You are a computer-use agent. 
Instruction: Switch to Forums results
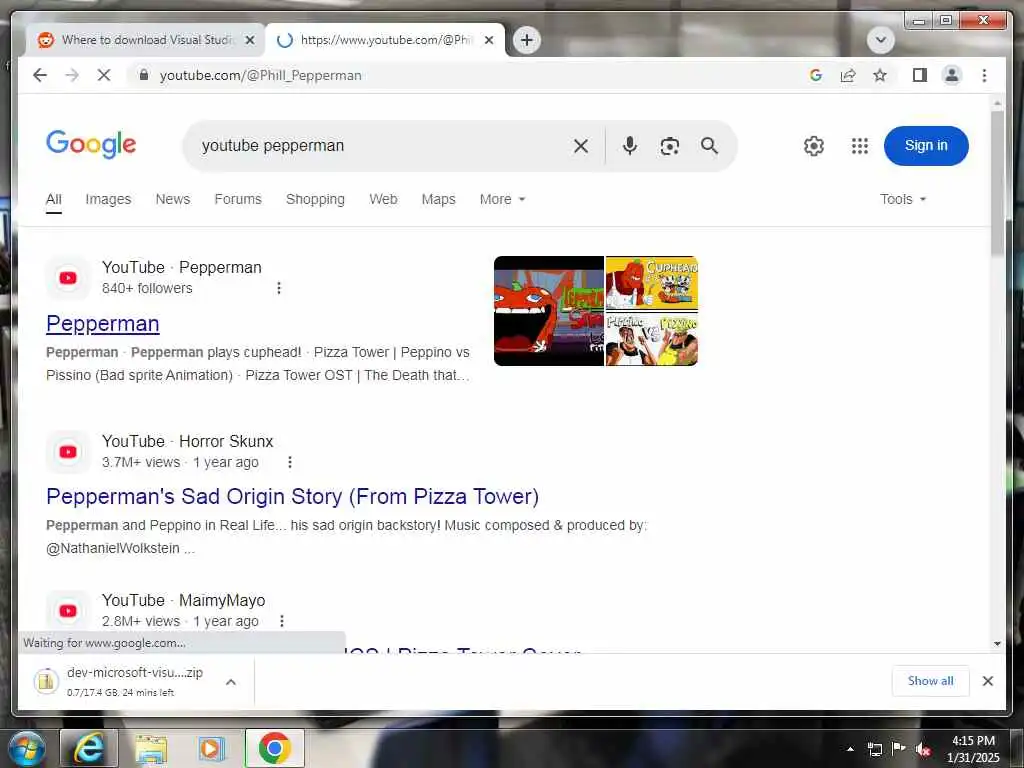(238, 199)
